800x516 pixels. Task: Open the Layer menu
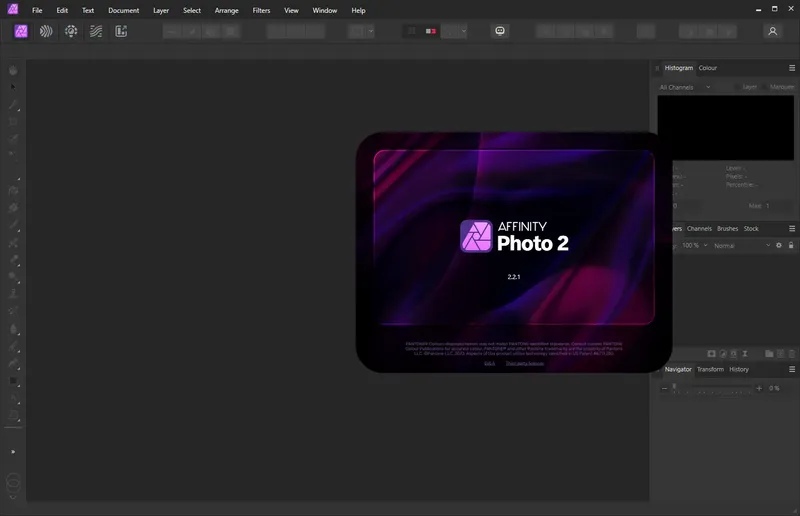(161, 10)
